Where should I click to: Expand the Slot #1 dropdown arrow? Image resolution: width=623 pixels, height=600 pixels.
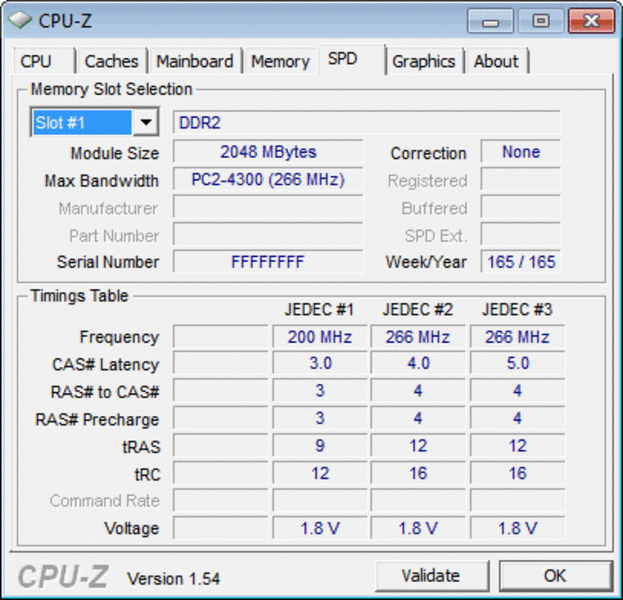(146, 122)
